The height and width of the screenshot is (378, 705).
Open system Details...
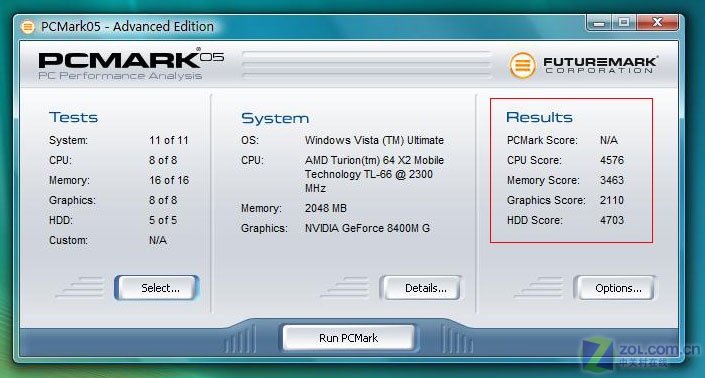(421, 288)
